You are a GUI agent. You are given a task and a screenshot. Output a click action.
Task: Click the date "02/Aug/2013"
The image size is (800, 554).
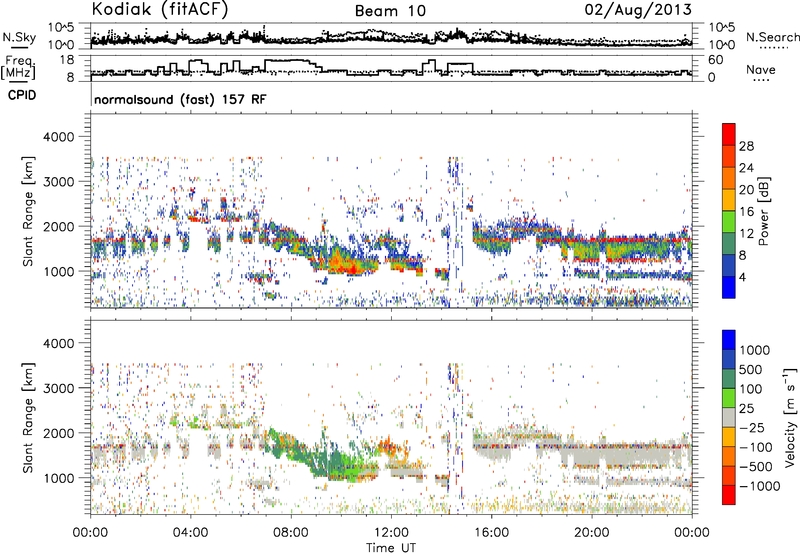pos(638,9)
